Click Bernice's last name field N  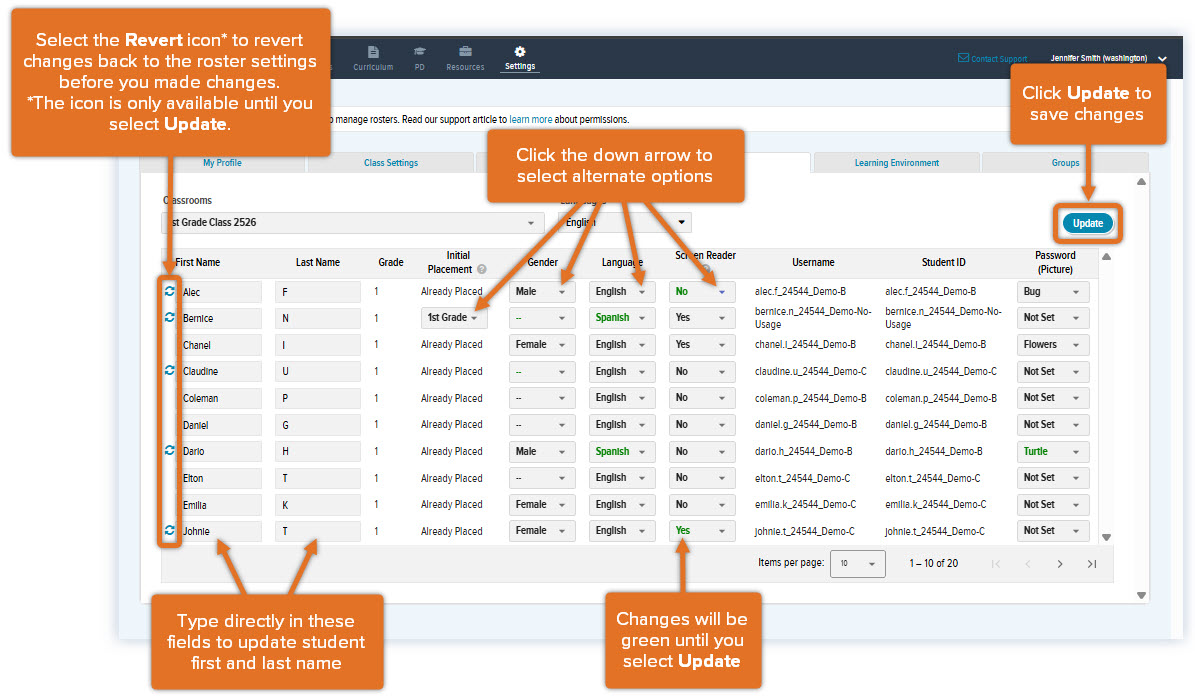coord(317,318)
